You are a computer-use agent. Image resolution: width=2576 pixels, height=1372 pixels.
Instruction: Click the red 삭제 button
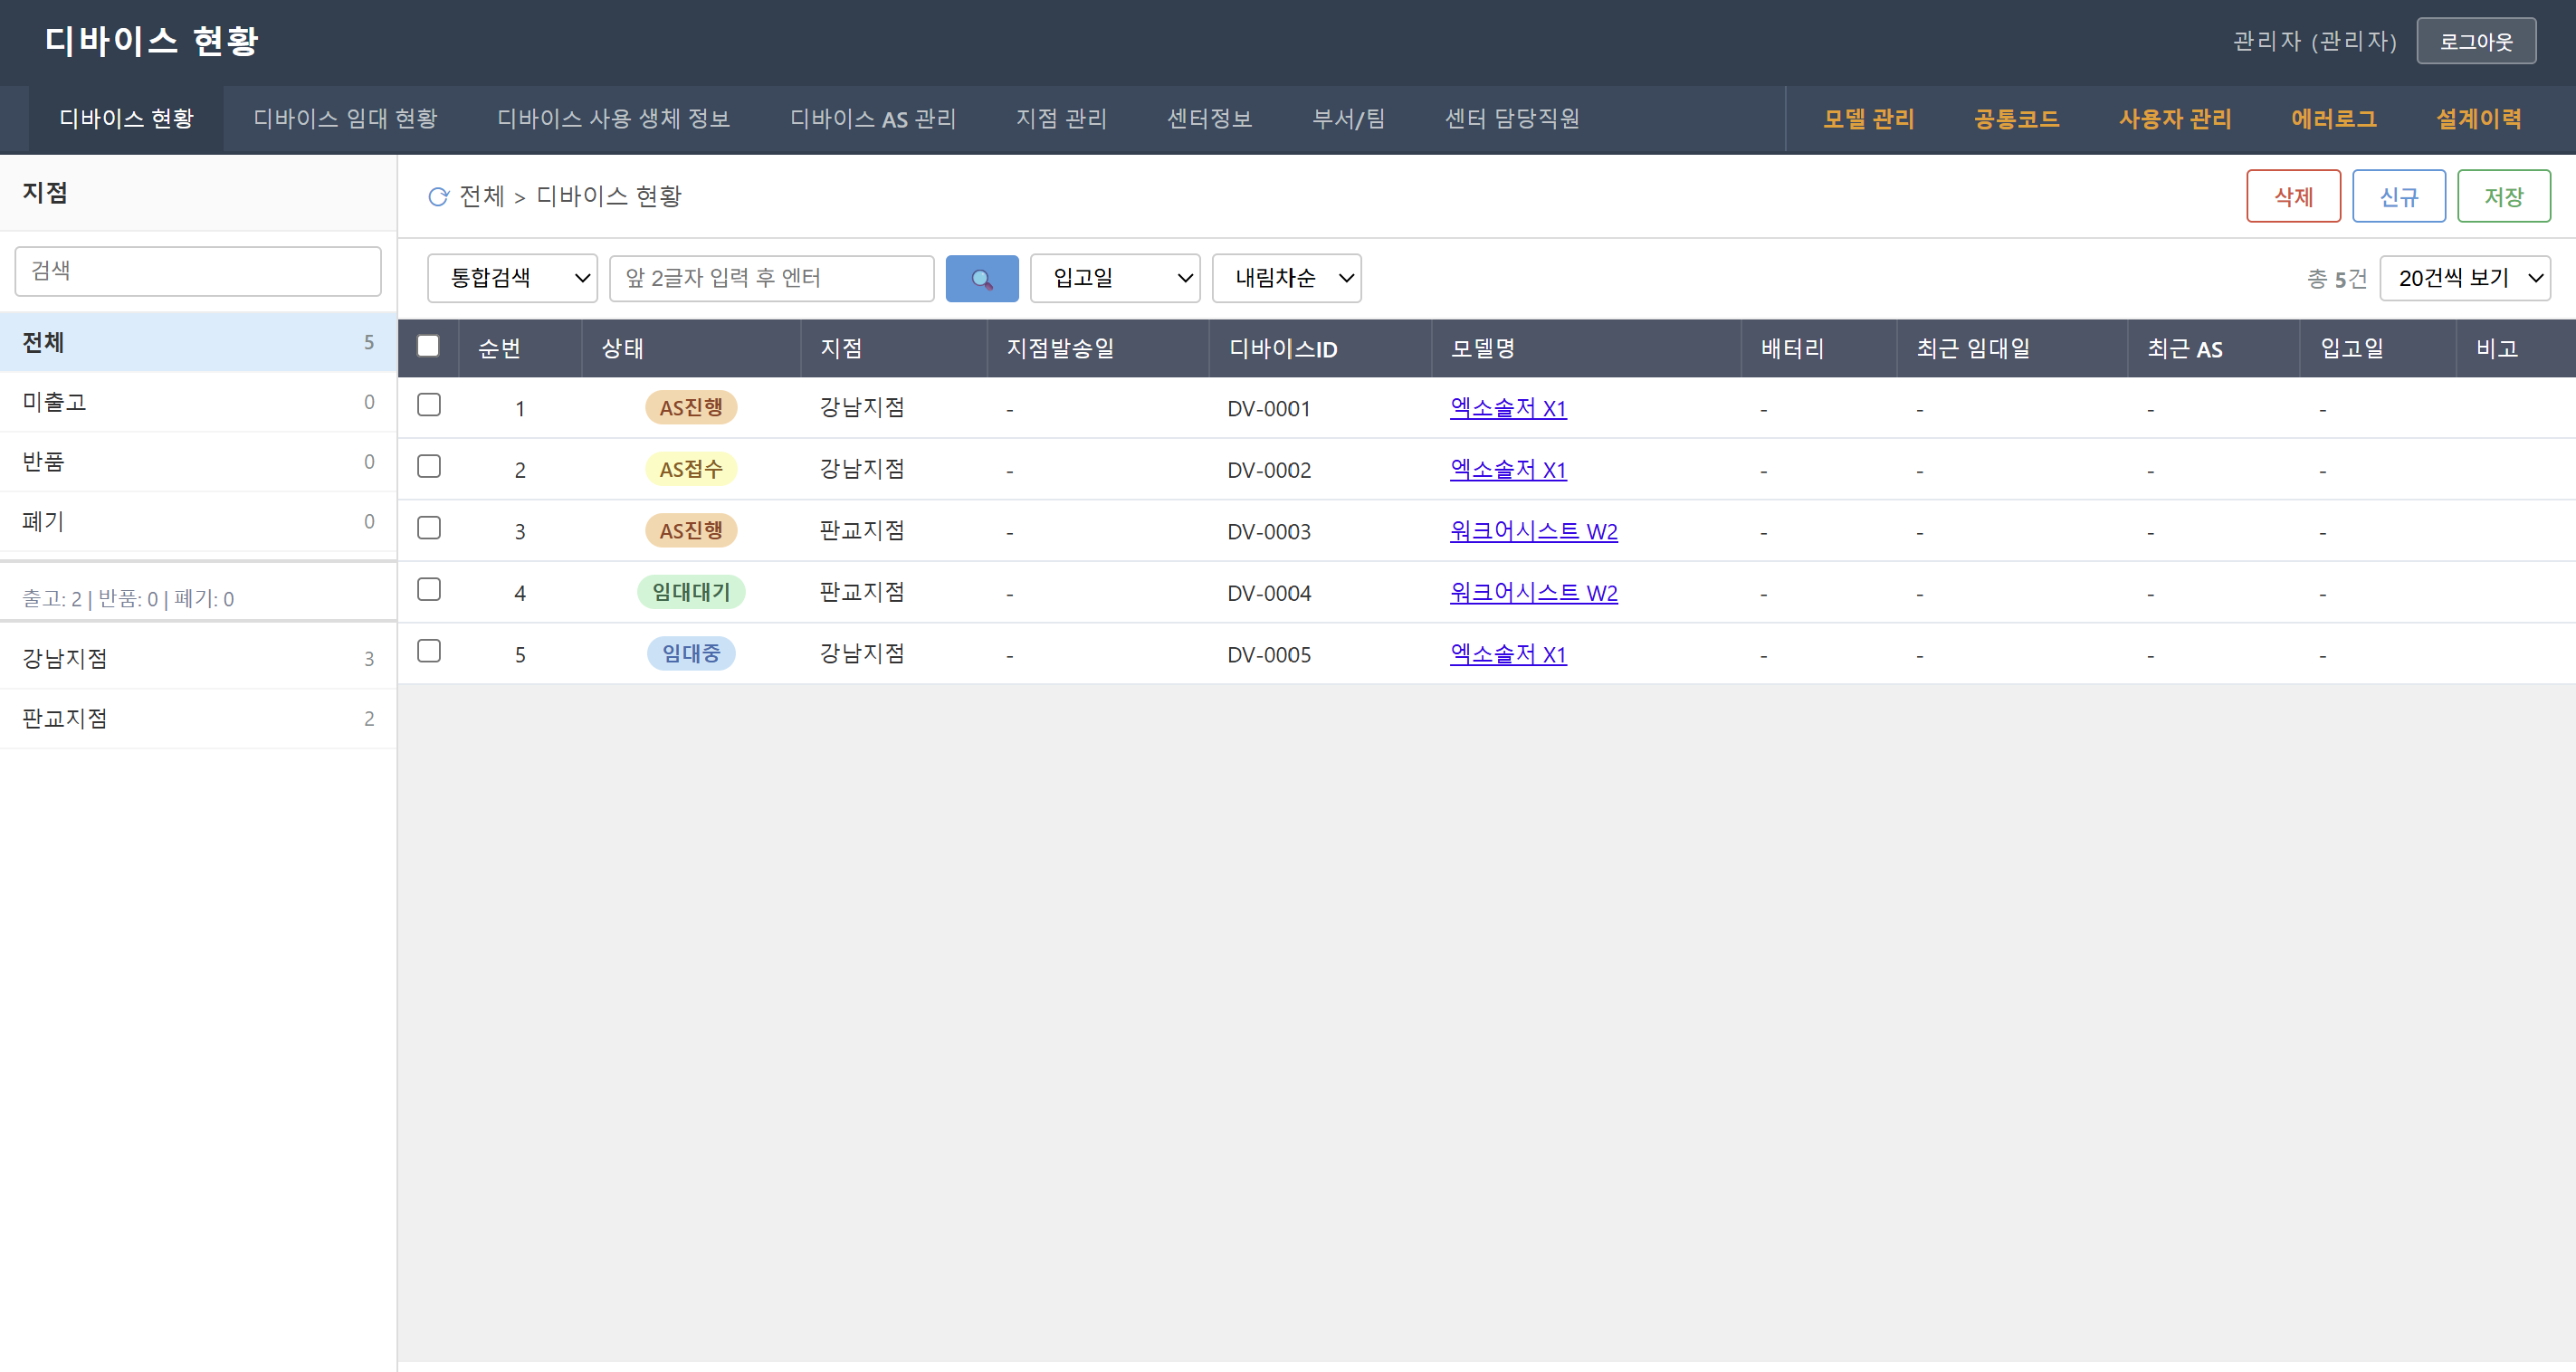point(2293,196)
